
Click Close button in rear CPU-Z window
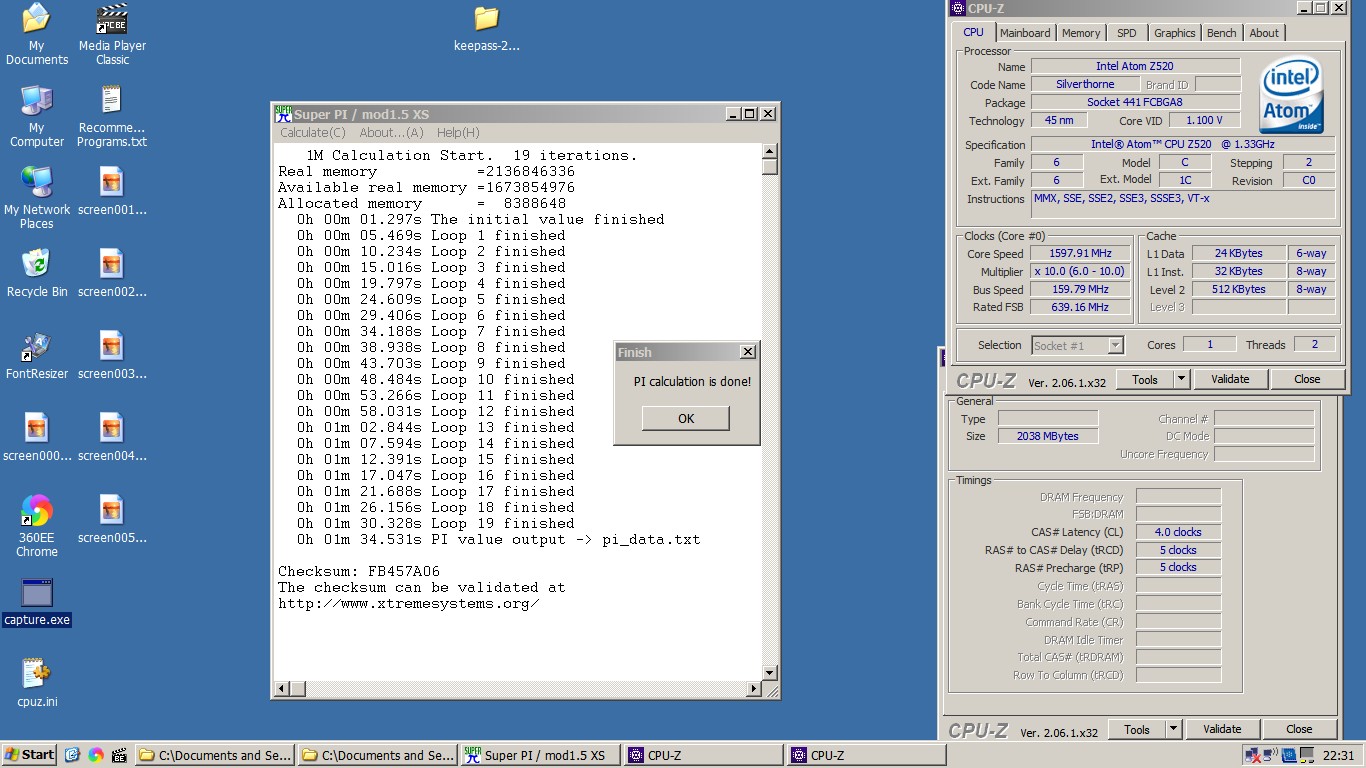1299,729
